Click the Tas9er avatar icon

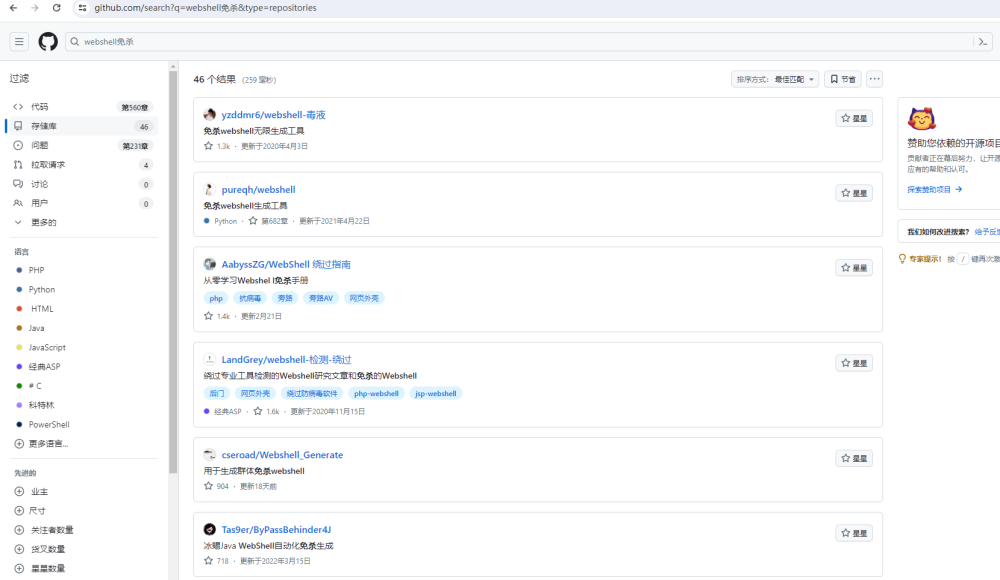[x=209, y=530]
